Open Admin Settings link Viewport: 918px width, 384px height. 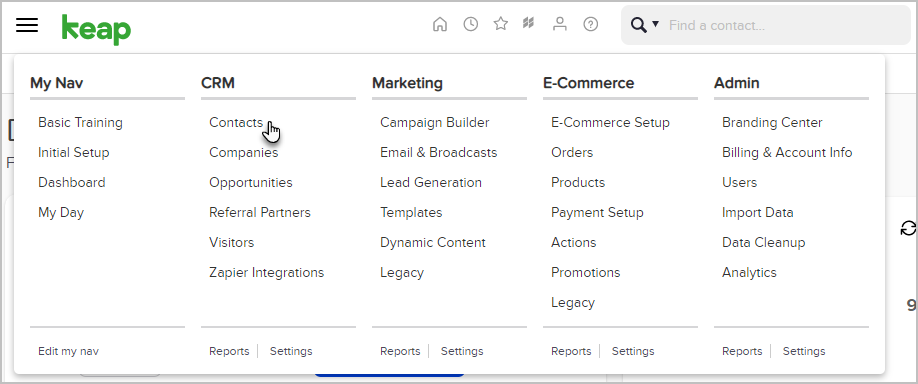(x=804, y=351)
